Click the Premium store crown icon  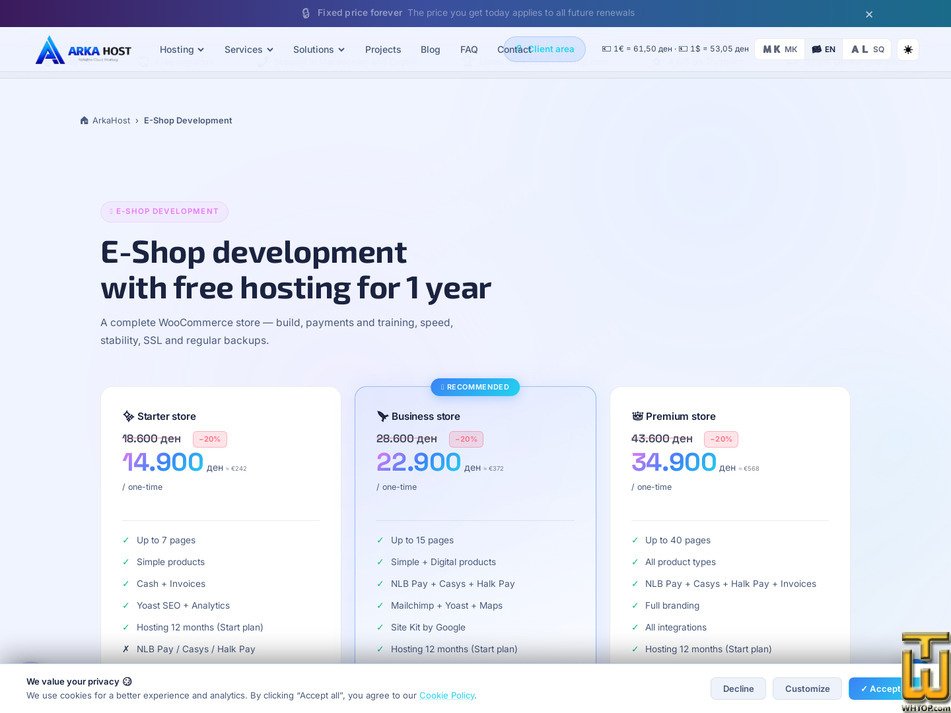point(637,416)
